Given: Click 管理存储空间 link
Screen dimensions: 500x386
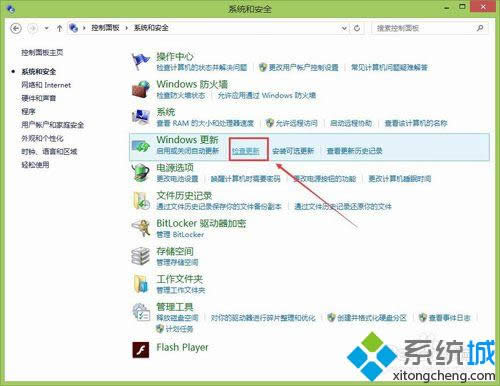Looking at the screenshot, I should coord(177,262).
